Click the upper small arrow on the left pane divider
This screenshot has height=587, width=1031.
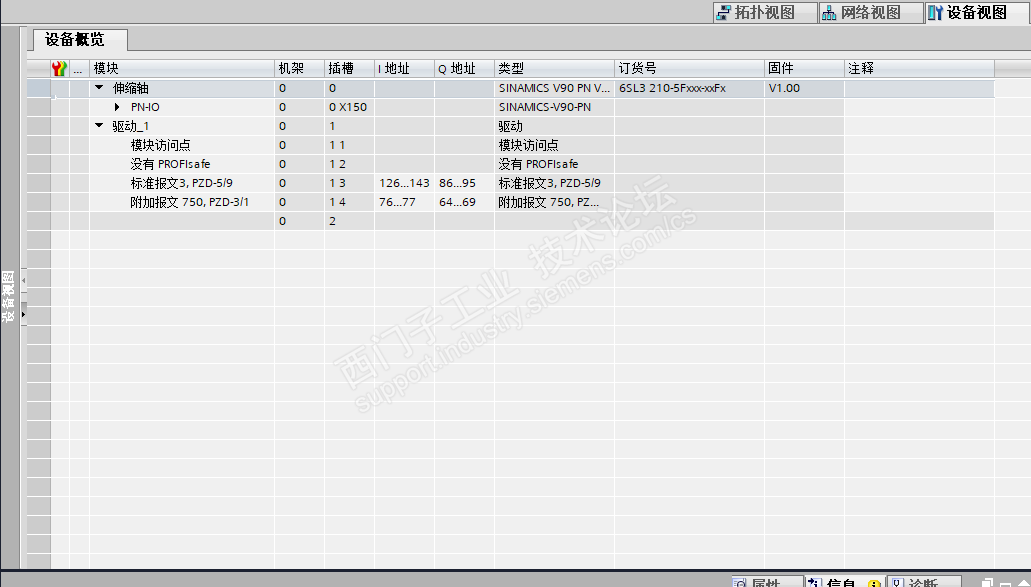[x=24, y=281]
